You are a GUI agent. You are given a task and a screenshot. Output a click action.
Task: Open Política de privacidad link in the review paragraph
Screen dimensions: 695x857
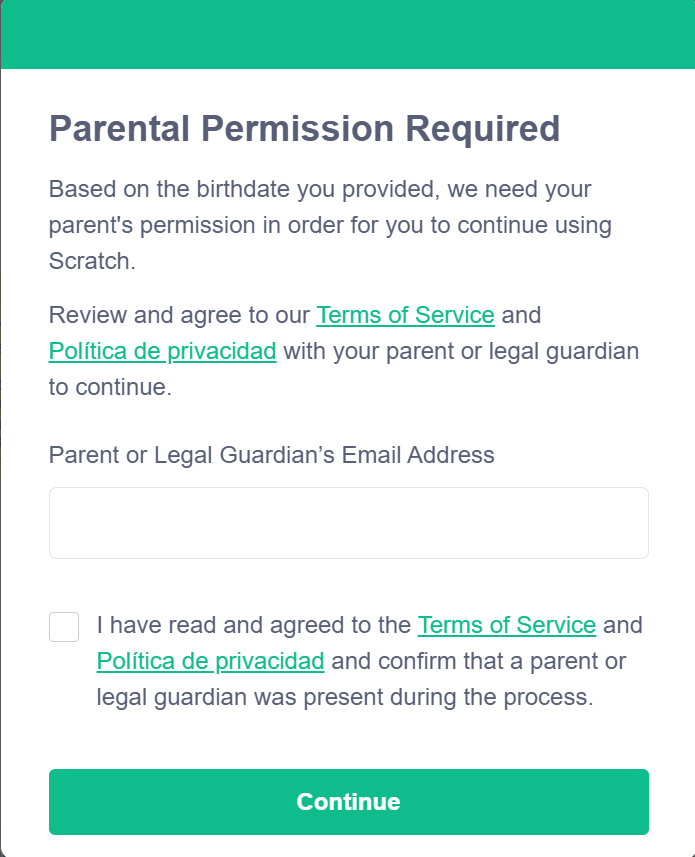pos(162,351)
